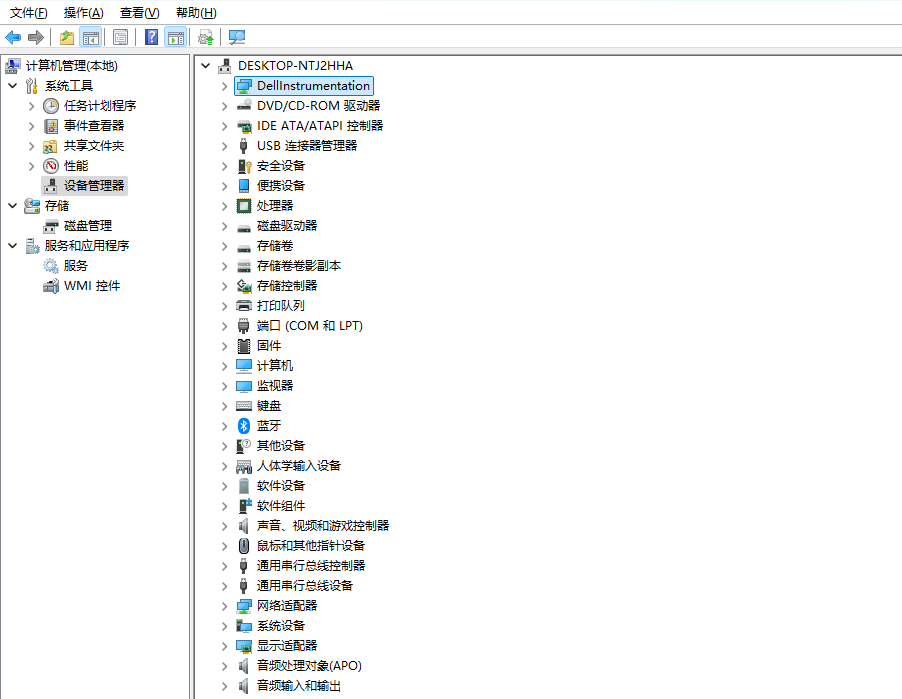902x699 pixels.
Task: Click the printer icon beside 打印队列
Action: point(244,305)
